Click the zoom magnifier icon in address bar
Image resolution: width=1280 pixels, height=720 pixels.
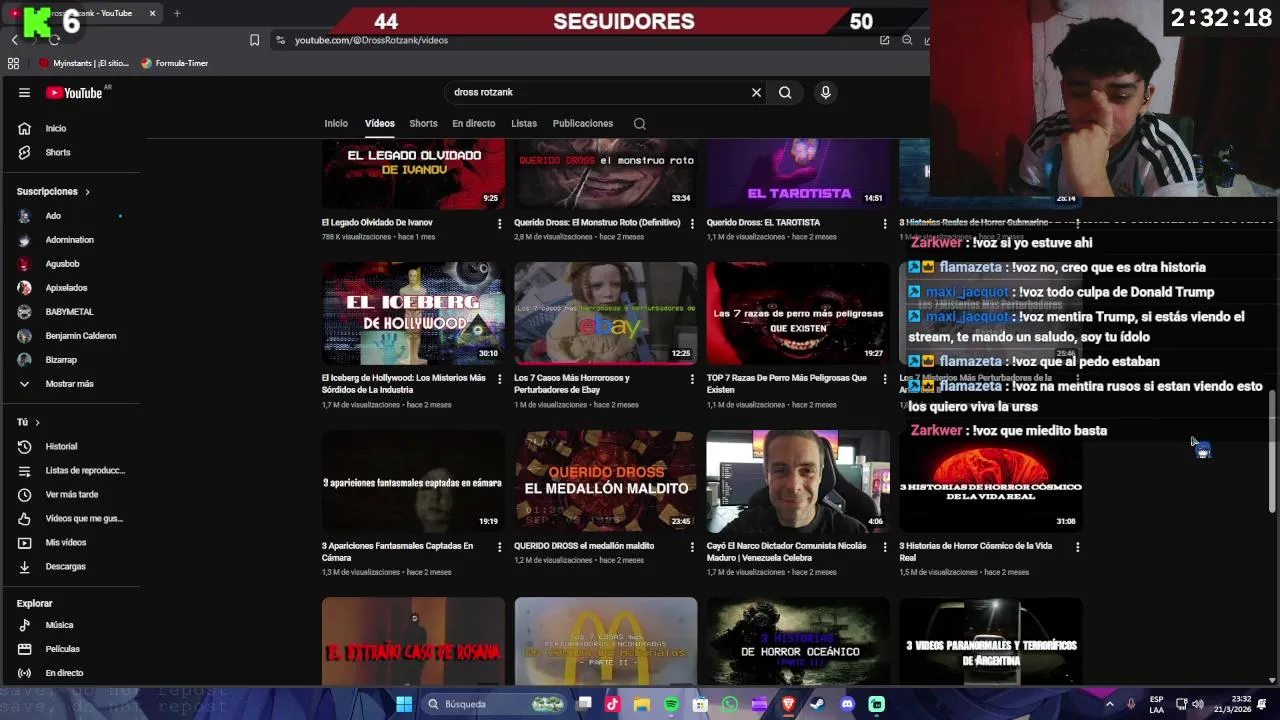tap(907, 40)
